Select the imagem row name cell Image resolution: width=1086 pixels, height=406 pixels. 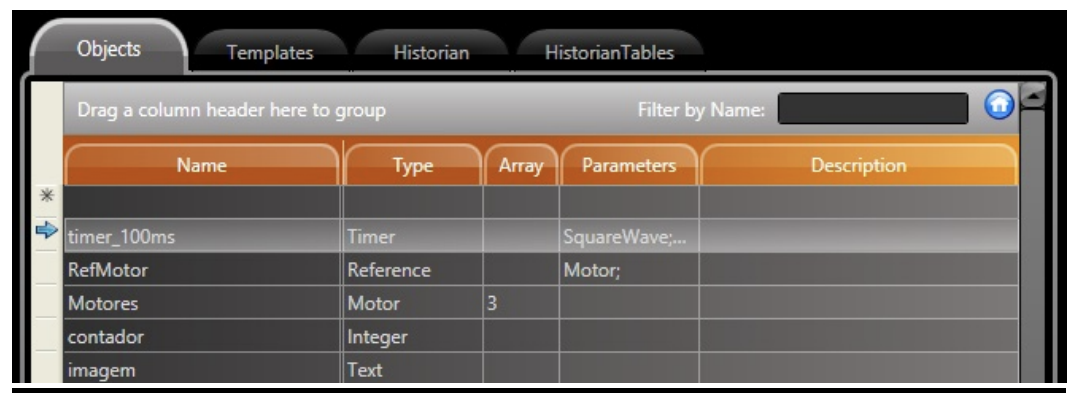click(203, 369)
